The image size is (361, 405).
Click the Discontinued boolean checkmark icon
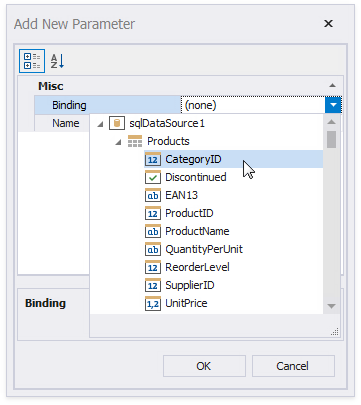click(x=153, y=177)
